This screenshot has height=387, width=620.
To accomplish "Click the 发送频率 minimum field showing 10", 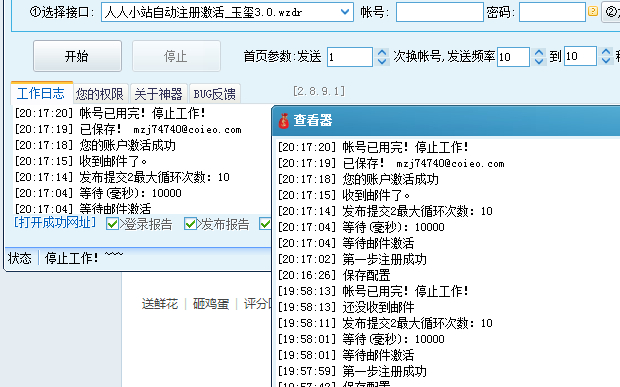I will click(513, 57).
